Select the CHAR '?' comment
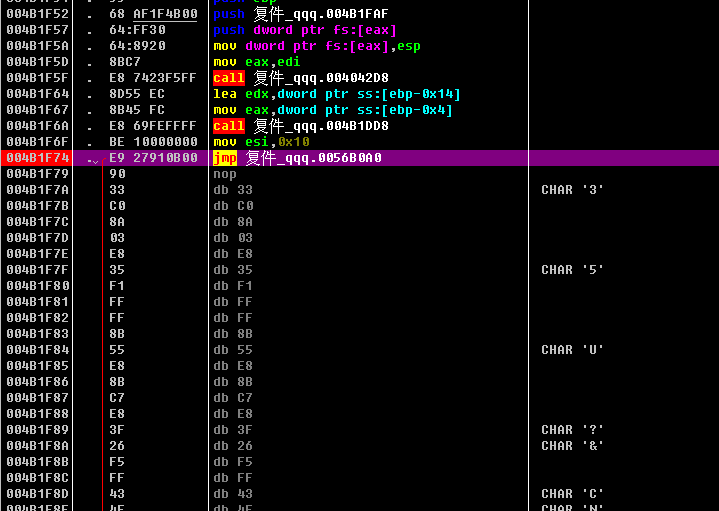 (572, 430)
